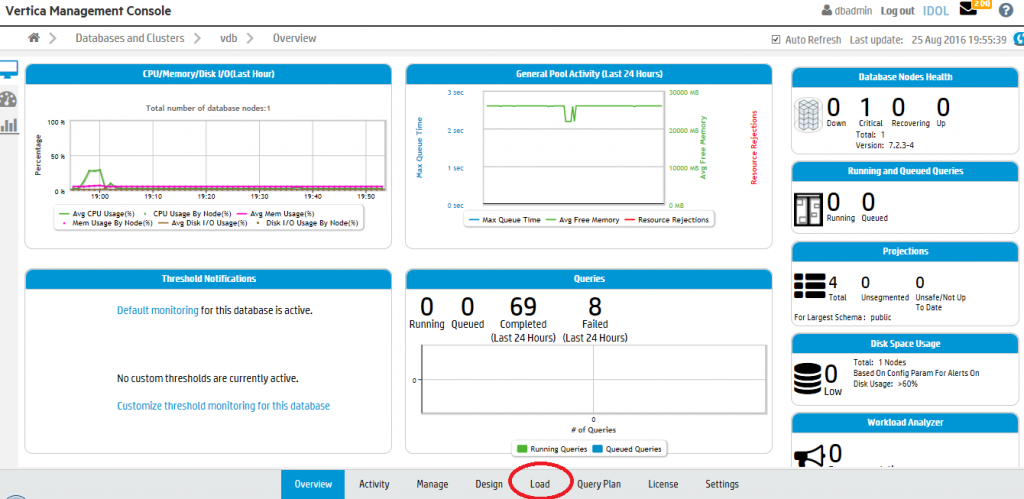Click the Overview breadcrumb text

tap(295, 39)
